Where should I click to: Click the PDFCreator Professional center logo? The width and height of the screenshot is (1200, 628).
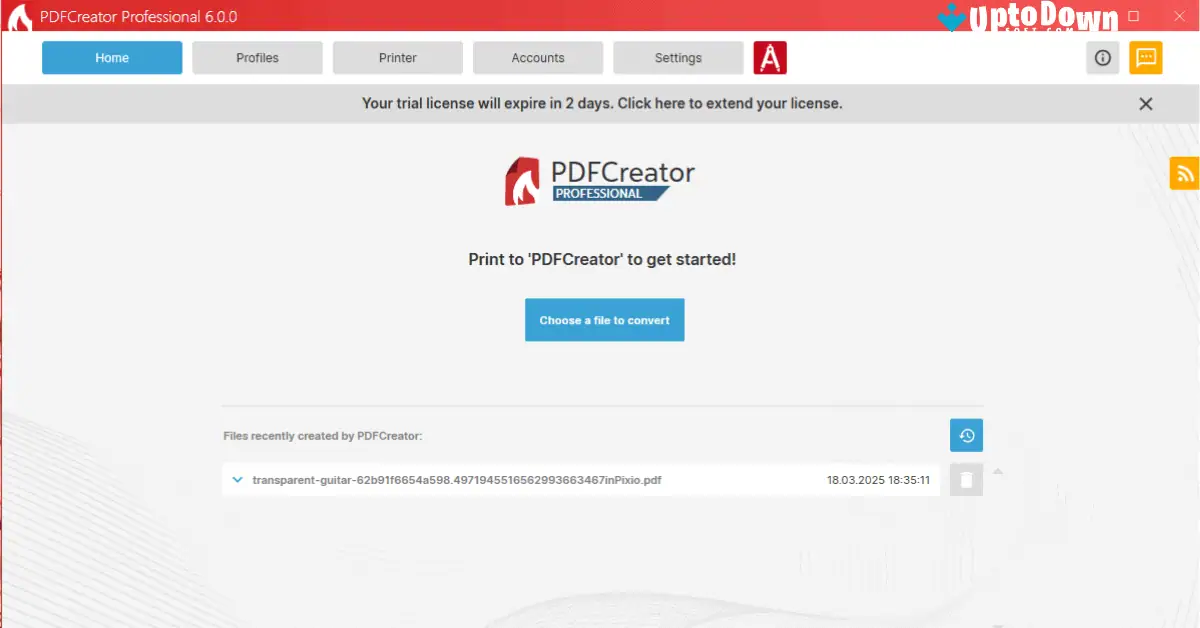tap(600, 180)
